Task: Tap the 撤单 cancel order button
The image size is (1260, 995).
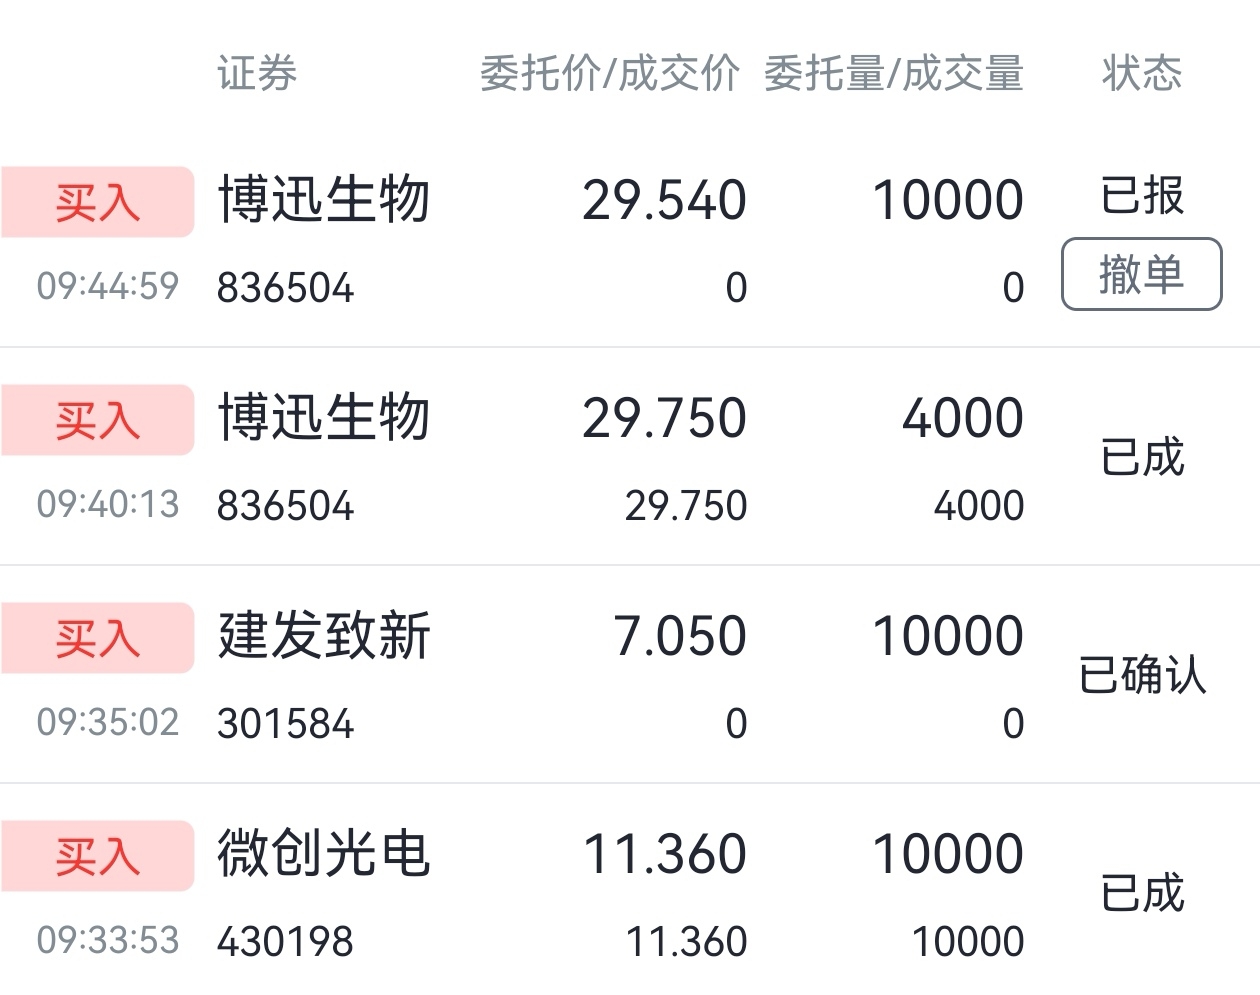Action: tap(1141, 274)
